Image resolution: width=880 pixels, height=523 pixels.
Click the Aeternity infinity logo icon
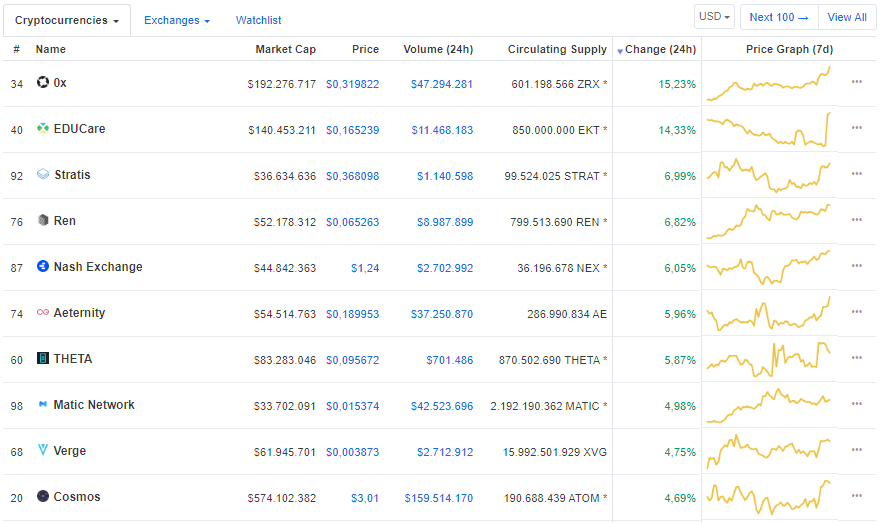pyautogui.click(x=43, y=313)
